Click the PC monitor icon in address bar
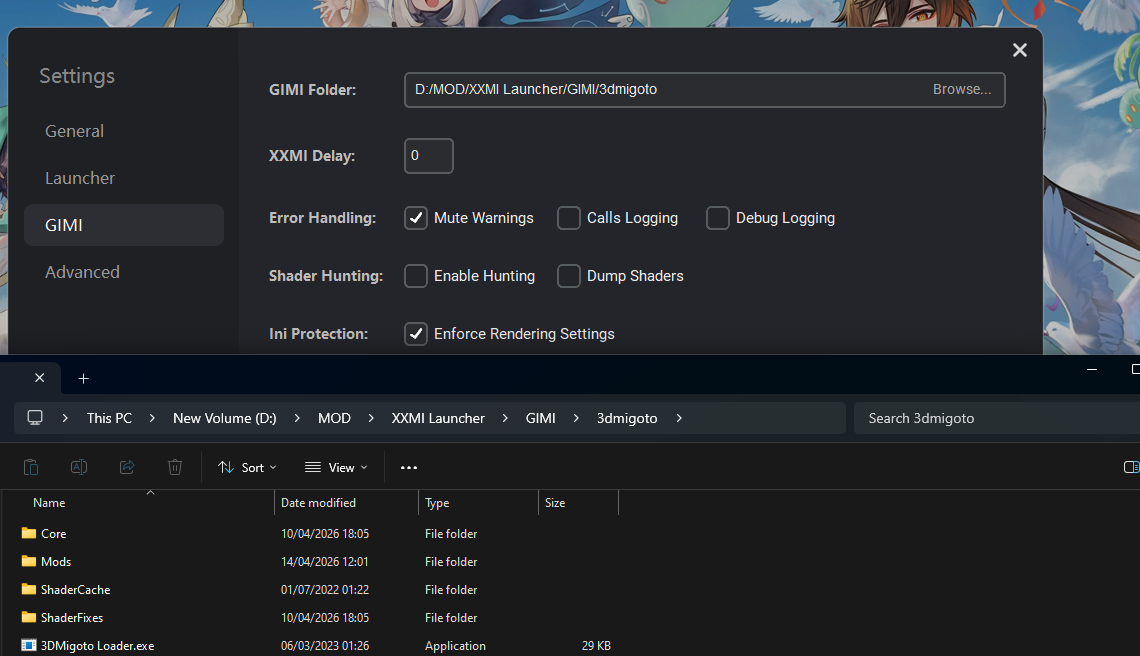This screenshot has width=1140, height=656. (x=35, y=417)
